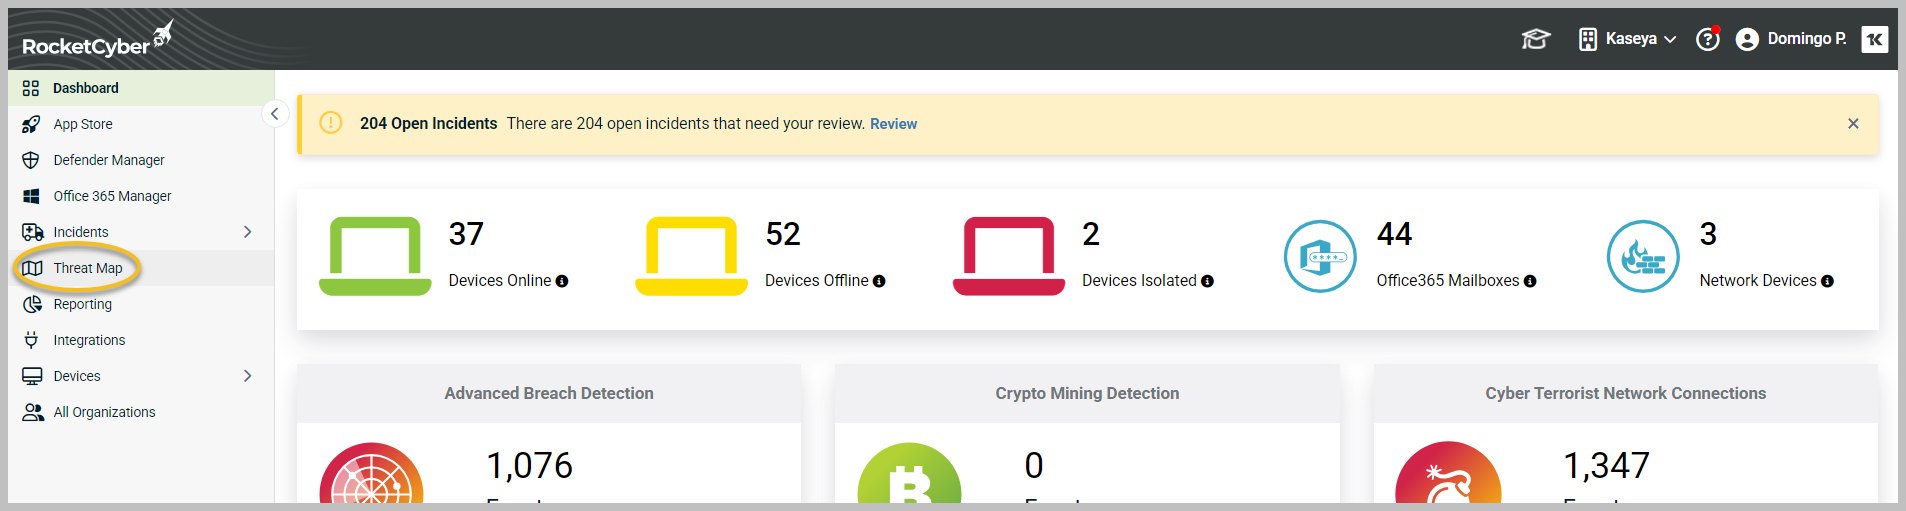
Task: Open the help question mark icon
Action: point(1707,39)
